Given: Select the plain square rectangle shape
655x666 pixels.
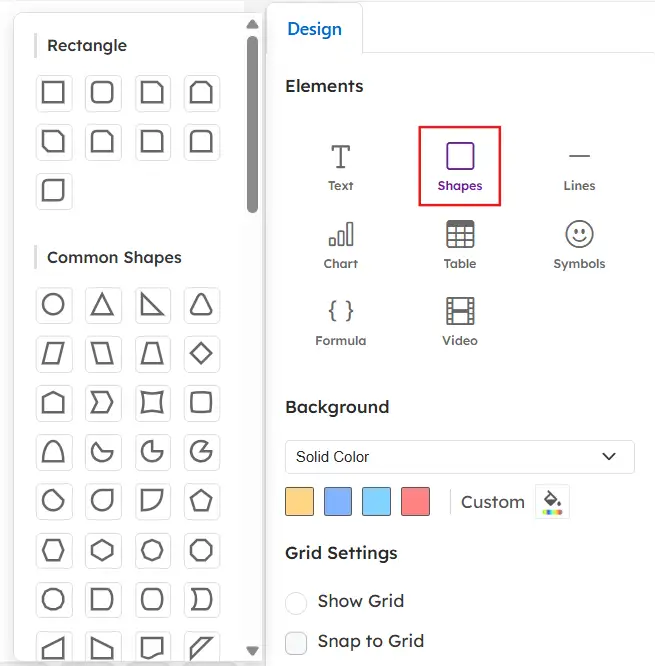Looking at the screenshot, I should point(53,94).
